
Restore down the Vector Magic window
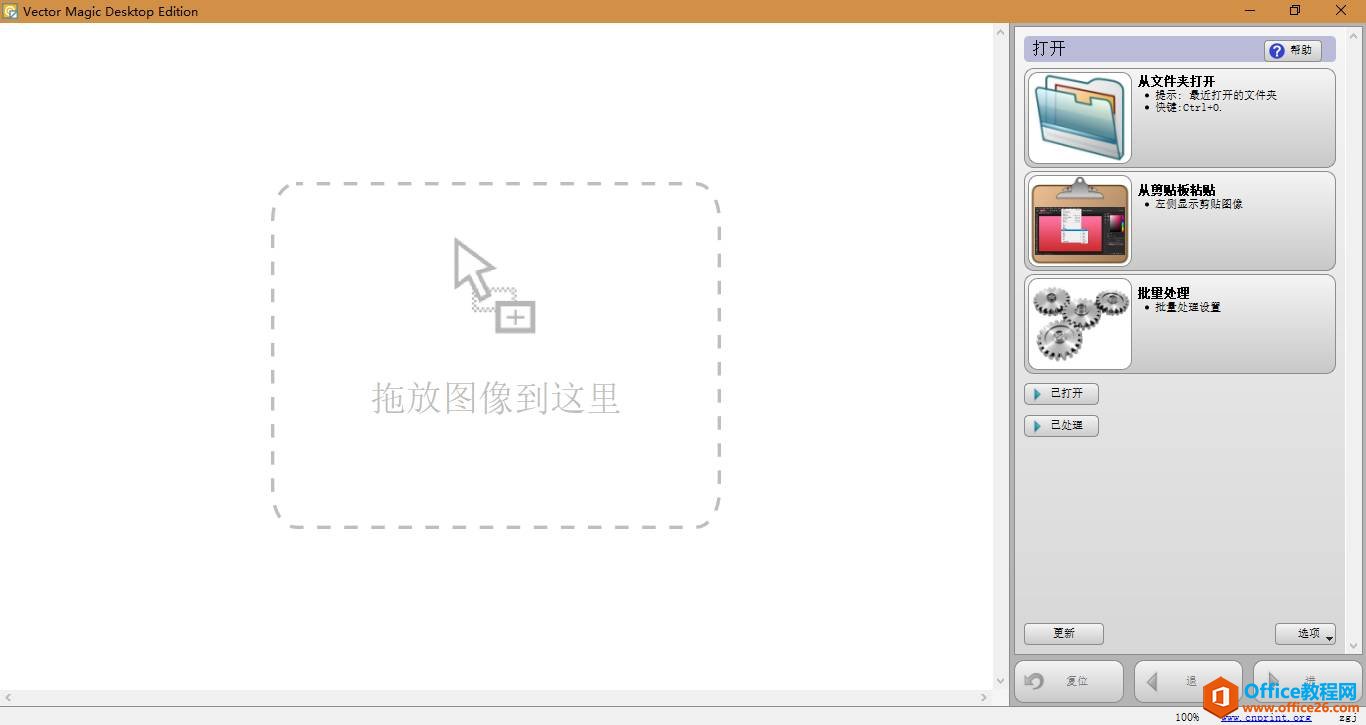coord(1295,11)
